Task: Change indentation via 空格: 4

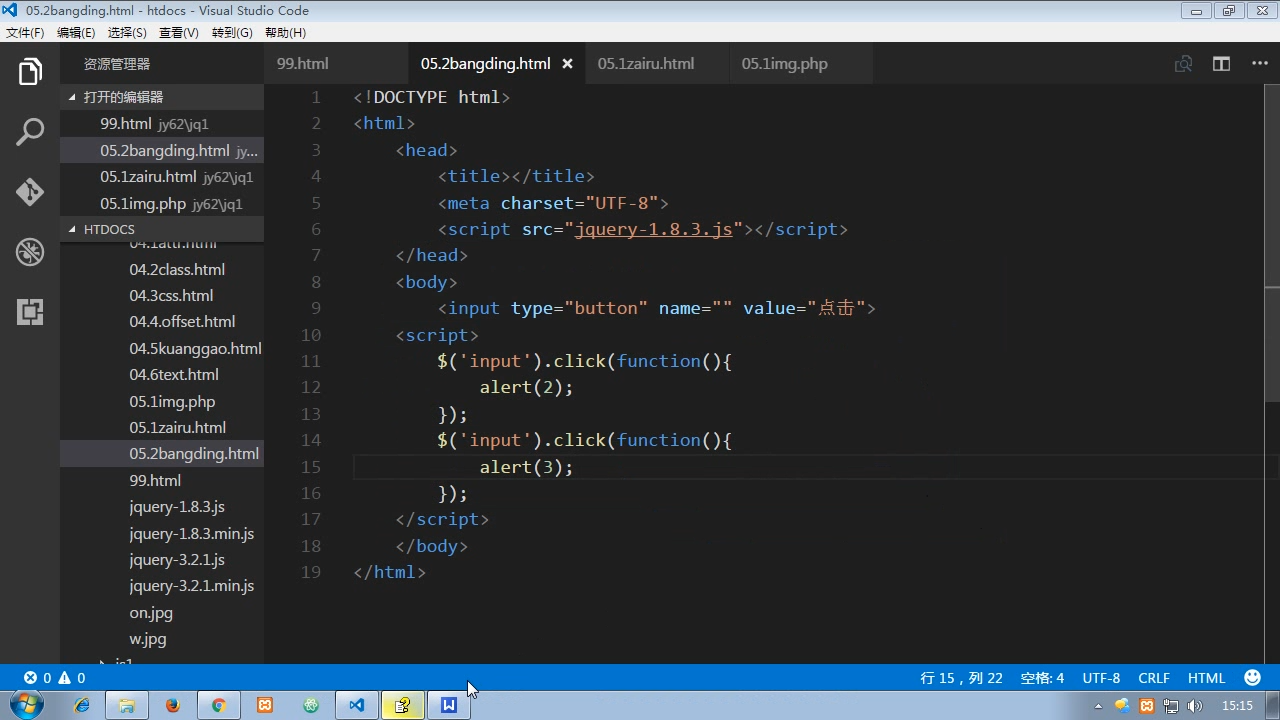Action: [1042, 678]
